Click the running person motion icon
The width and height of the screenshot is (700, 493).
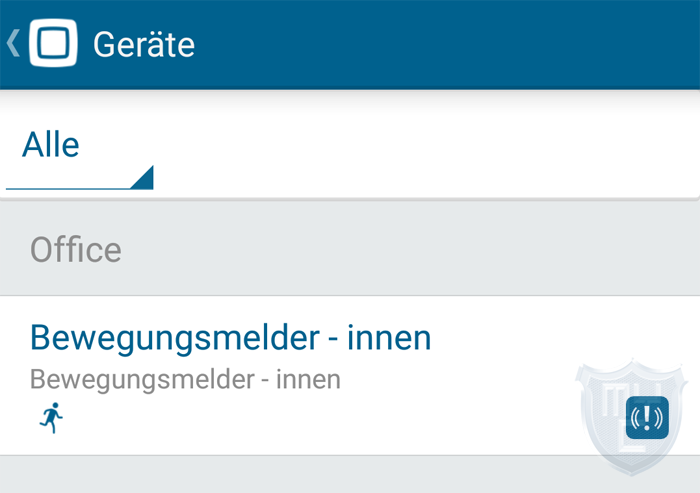click(x=51, y=418)
